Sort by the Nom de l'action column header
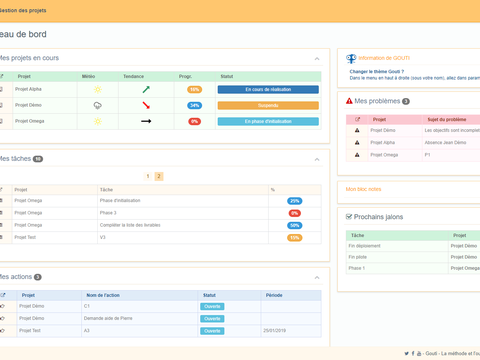 (x=103, y=295)
